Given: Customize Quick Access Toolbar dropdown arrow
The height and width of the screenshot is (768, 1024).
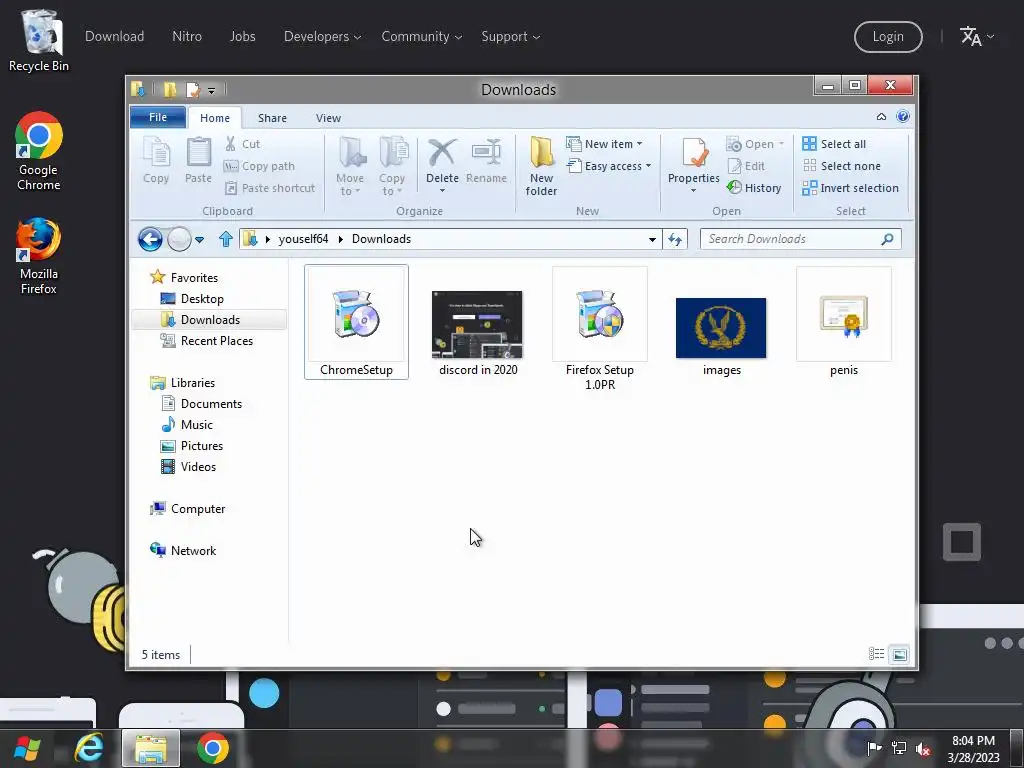Looking at the screenshot, I should pos(212,91).
